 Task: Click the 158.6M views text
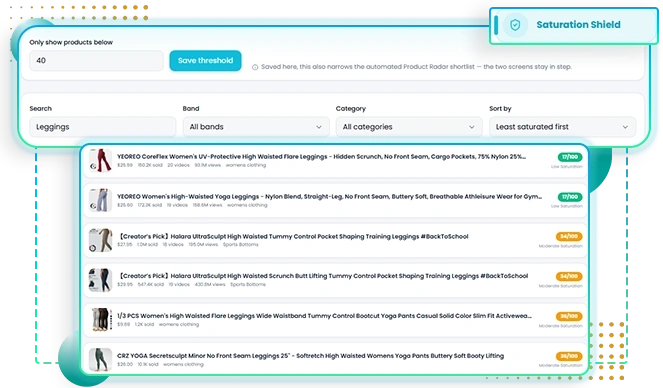pyautogui.click(x=208, y=205)
